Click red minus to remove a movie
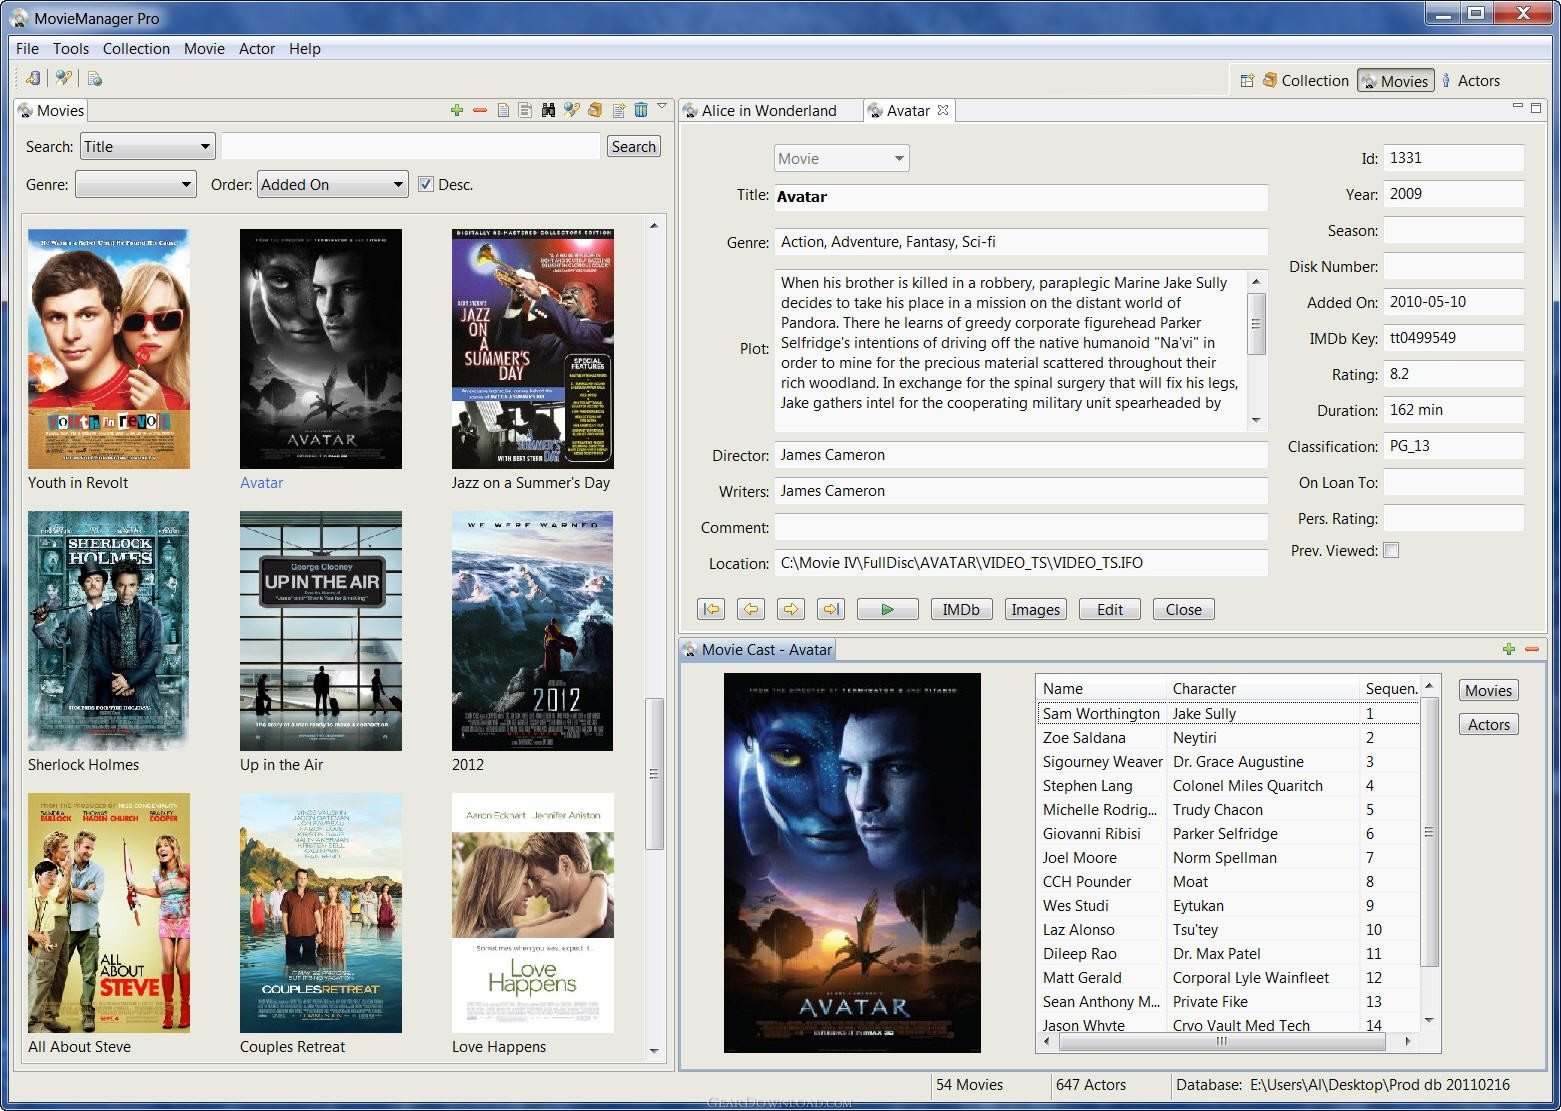 pyautogui.click(x=480, y=110)
